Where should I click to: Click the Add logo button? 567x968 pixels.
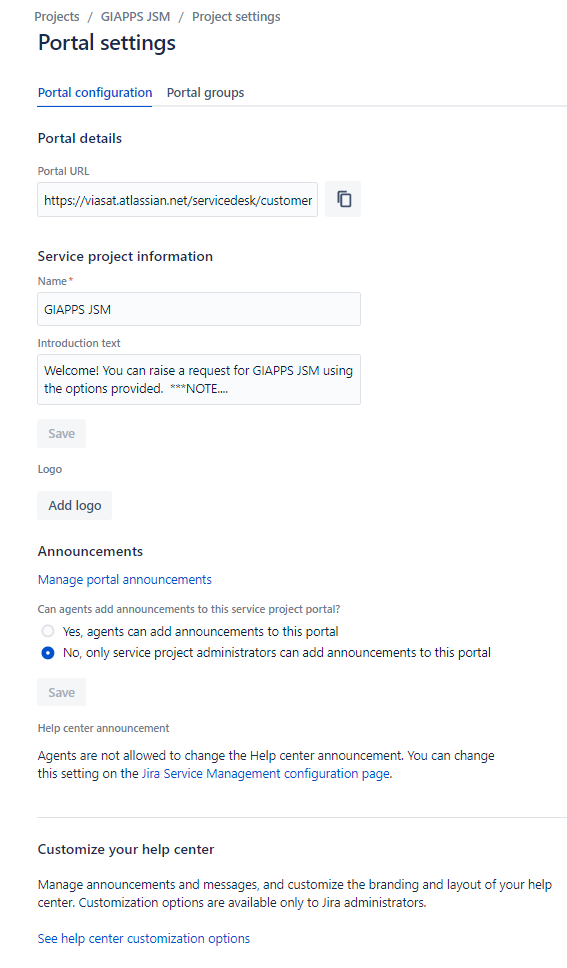pos(75,506)
